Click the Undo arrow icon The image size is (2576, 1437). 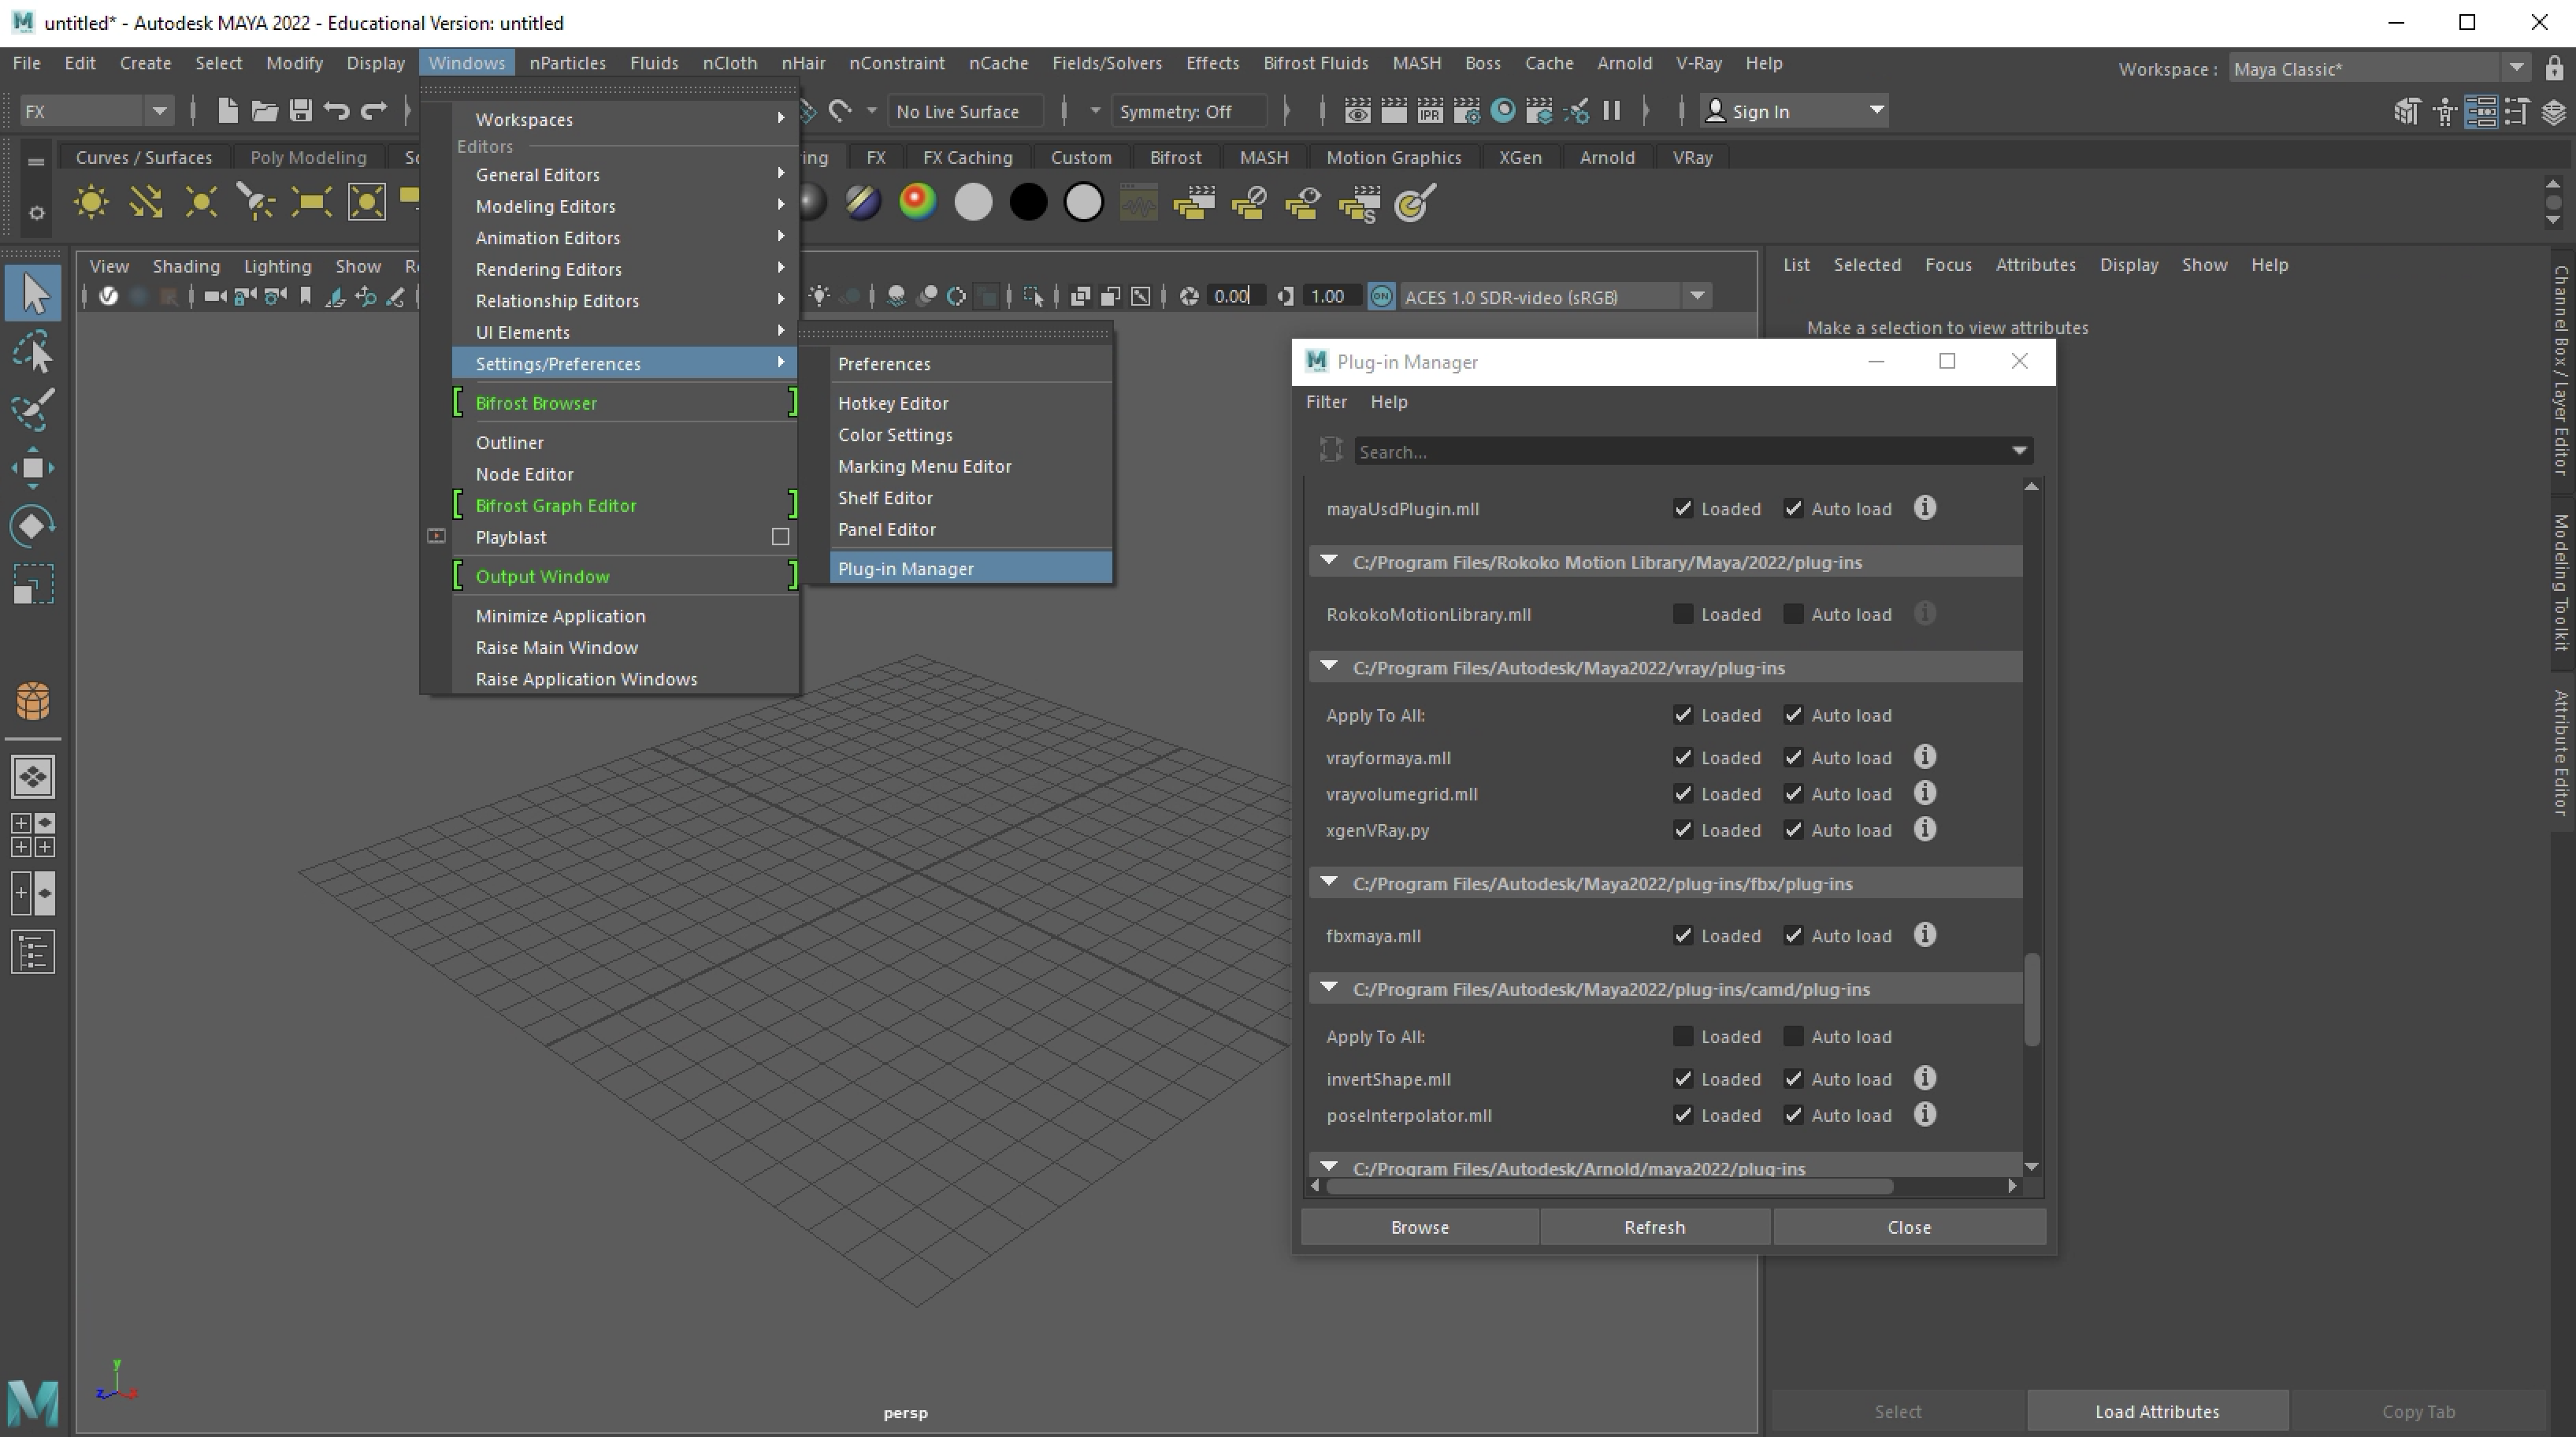(337, 111)
